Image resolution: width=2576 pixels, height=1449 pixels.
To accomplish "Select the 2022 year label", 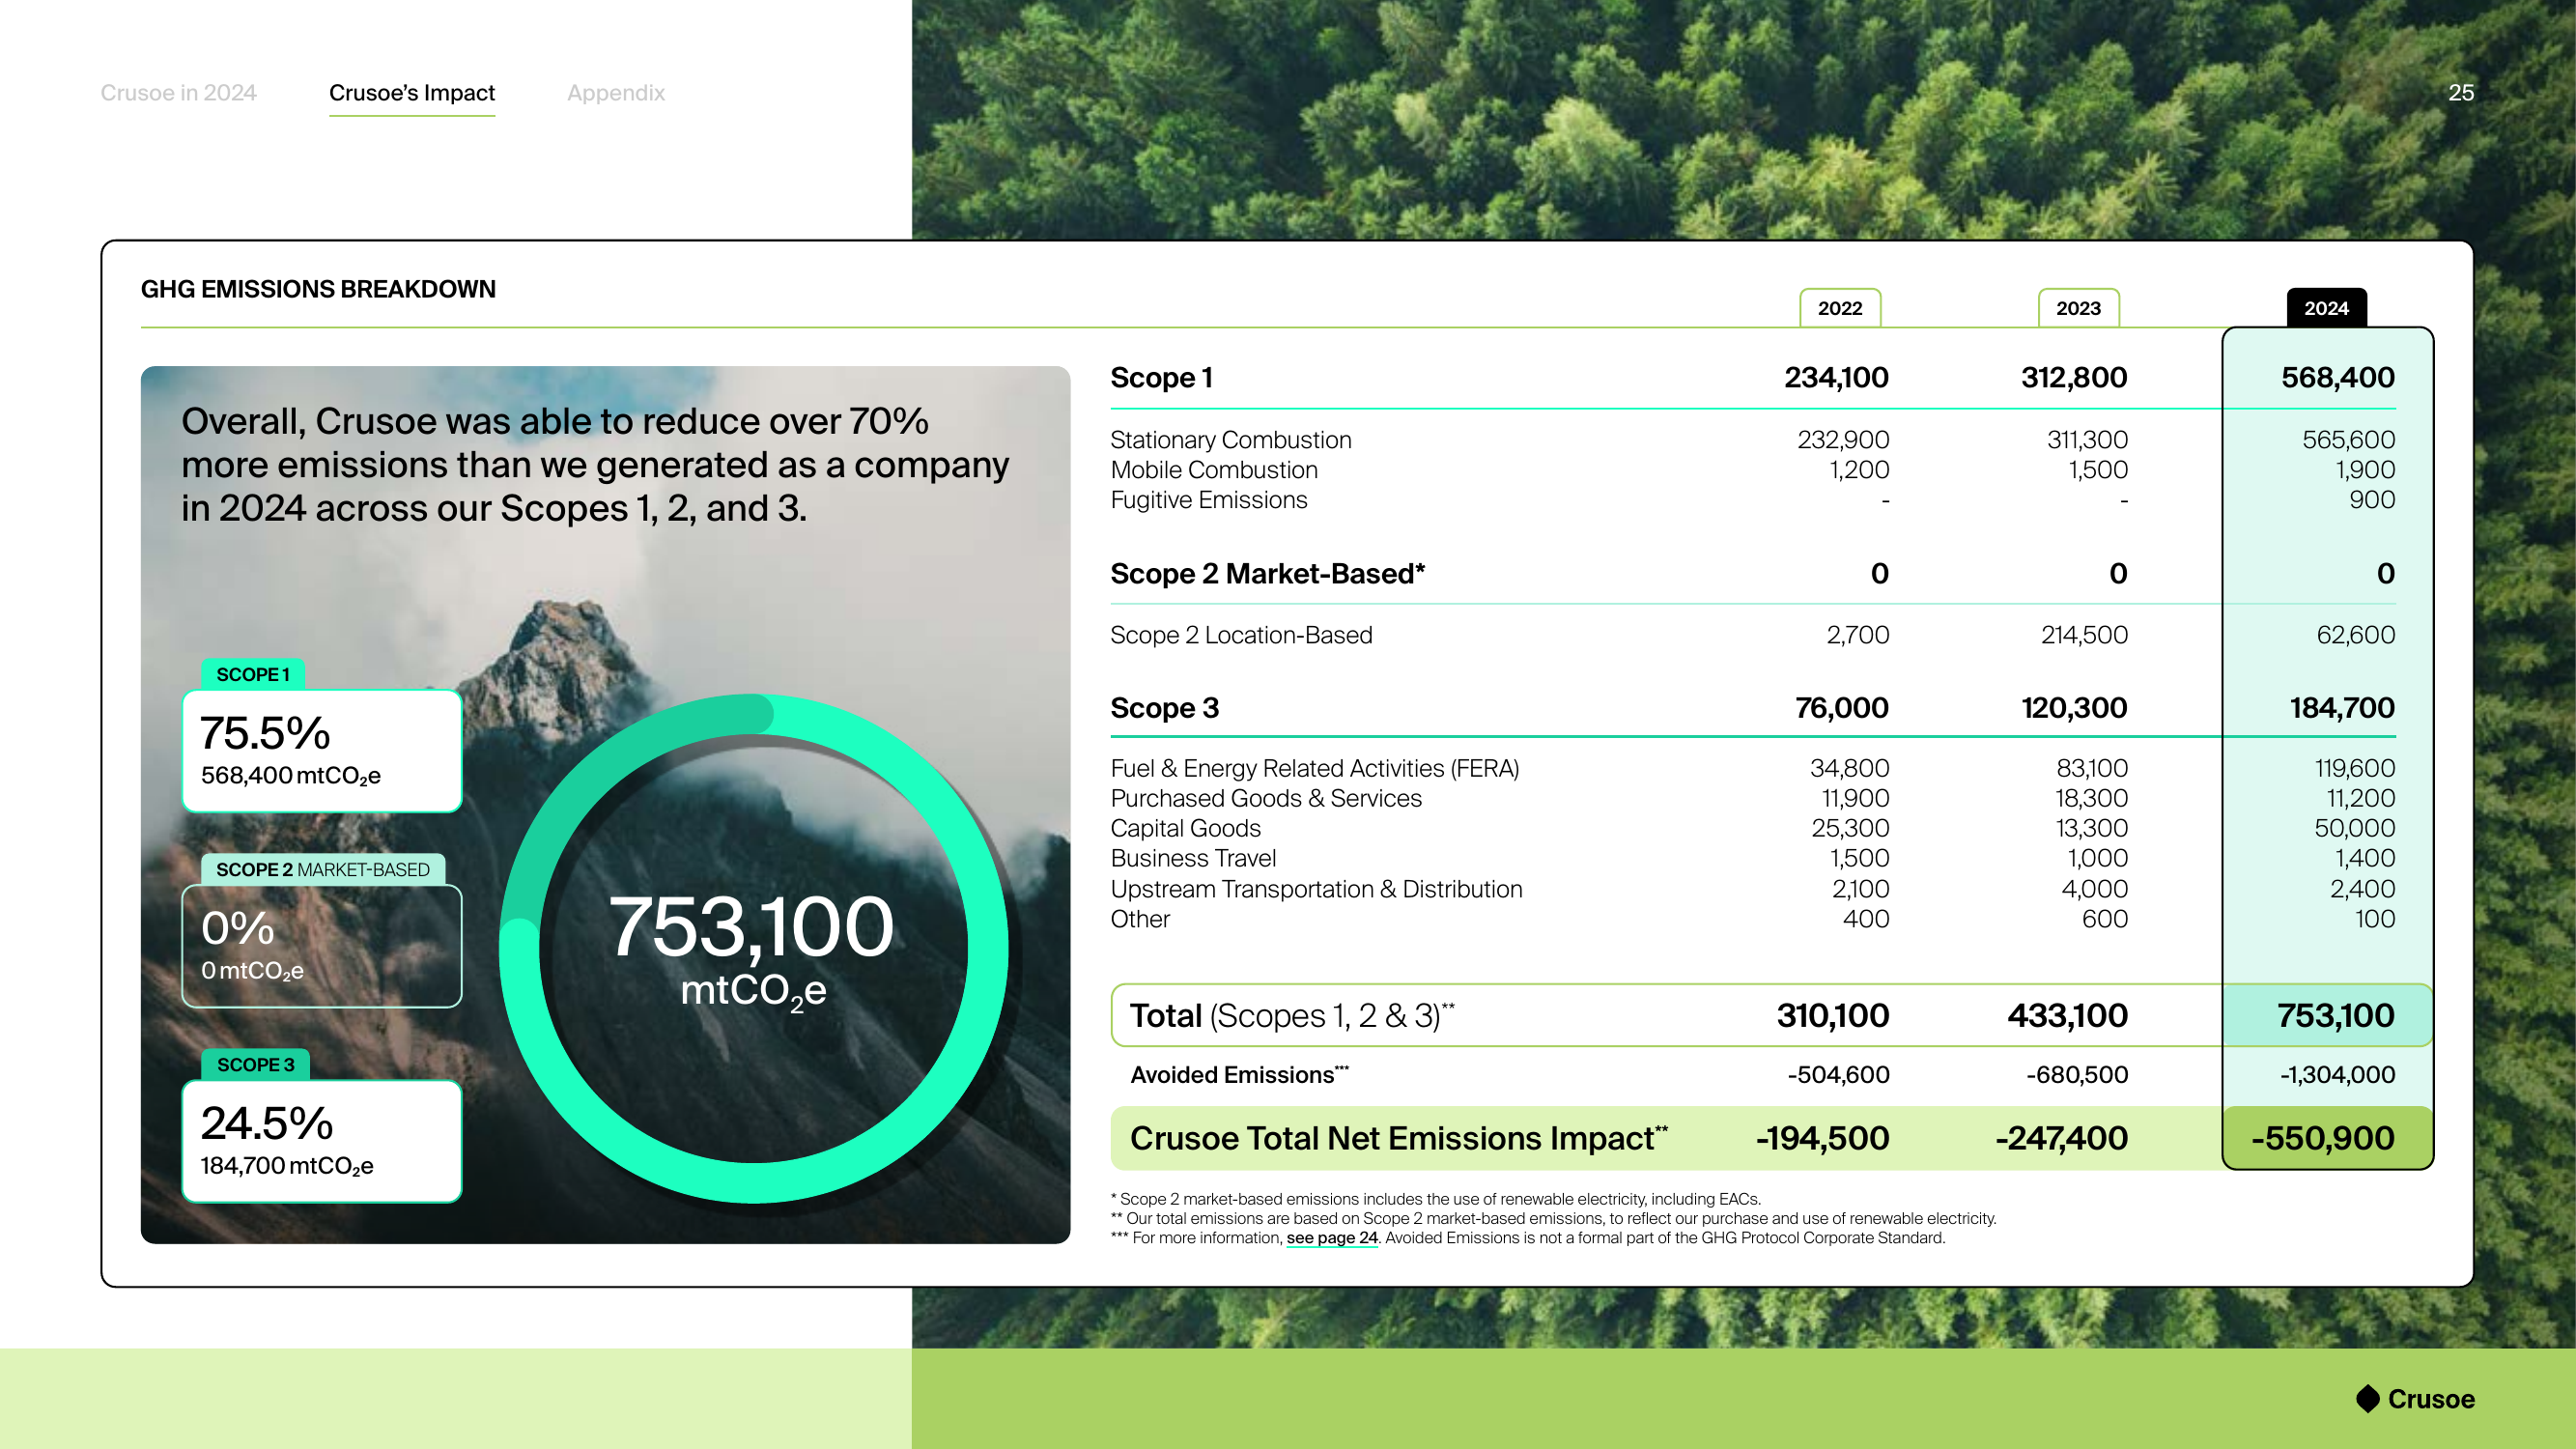I will click(1840, 308).
